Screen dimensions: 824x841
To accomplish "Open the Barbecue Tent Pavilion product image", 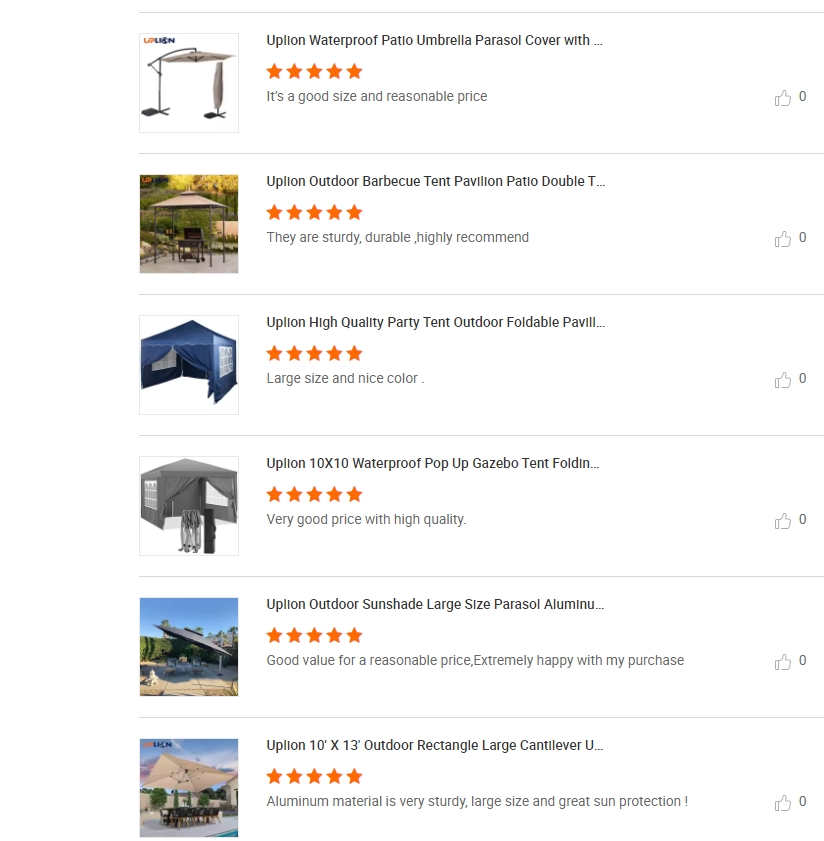I will coord(189,224).
